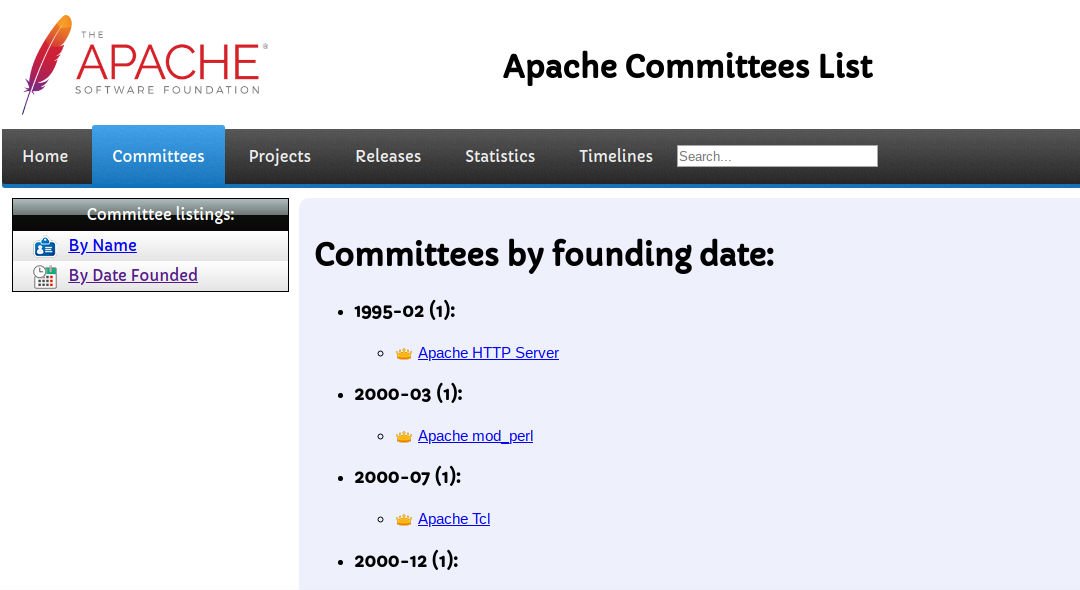The width and height of the screenshot is (1080, 590).
Task: Switch to the Statistics tab
Action: [x=500, y=156]
